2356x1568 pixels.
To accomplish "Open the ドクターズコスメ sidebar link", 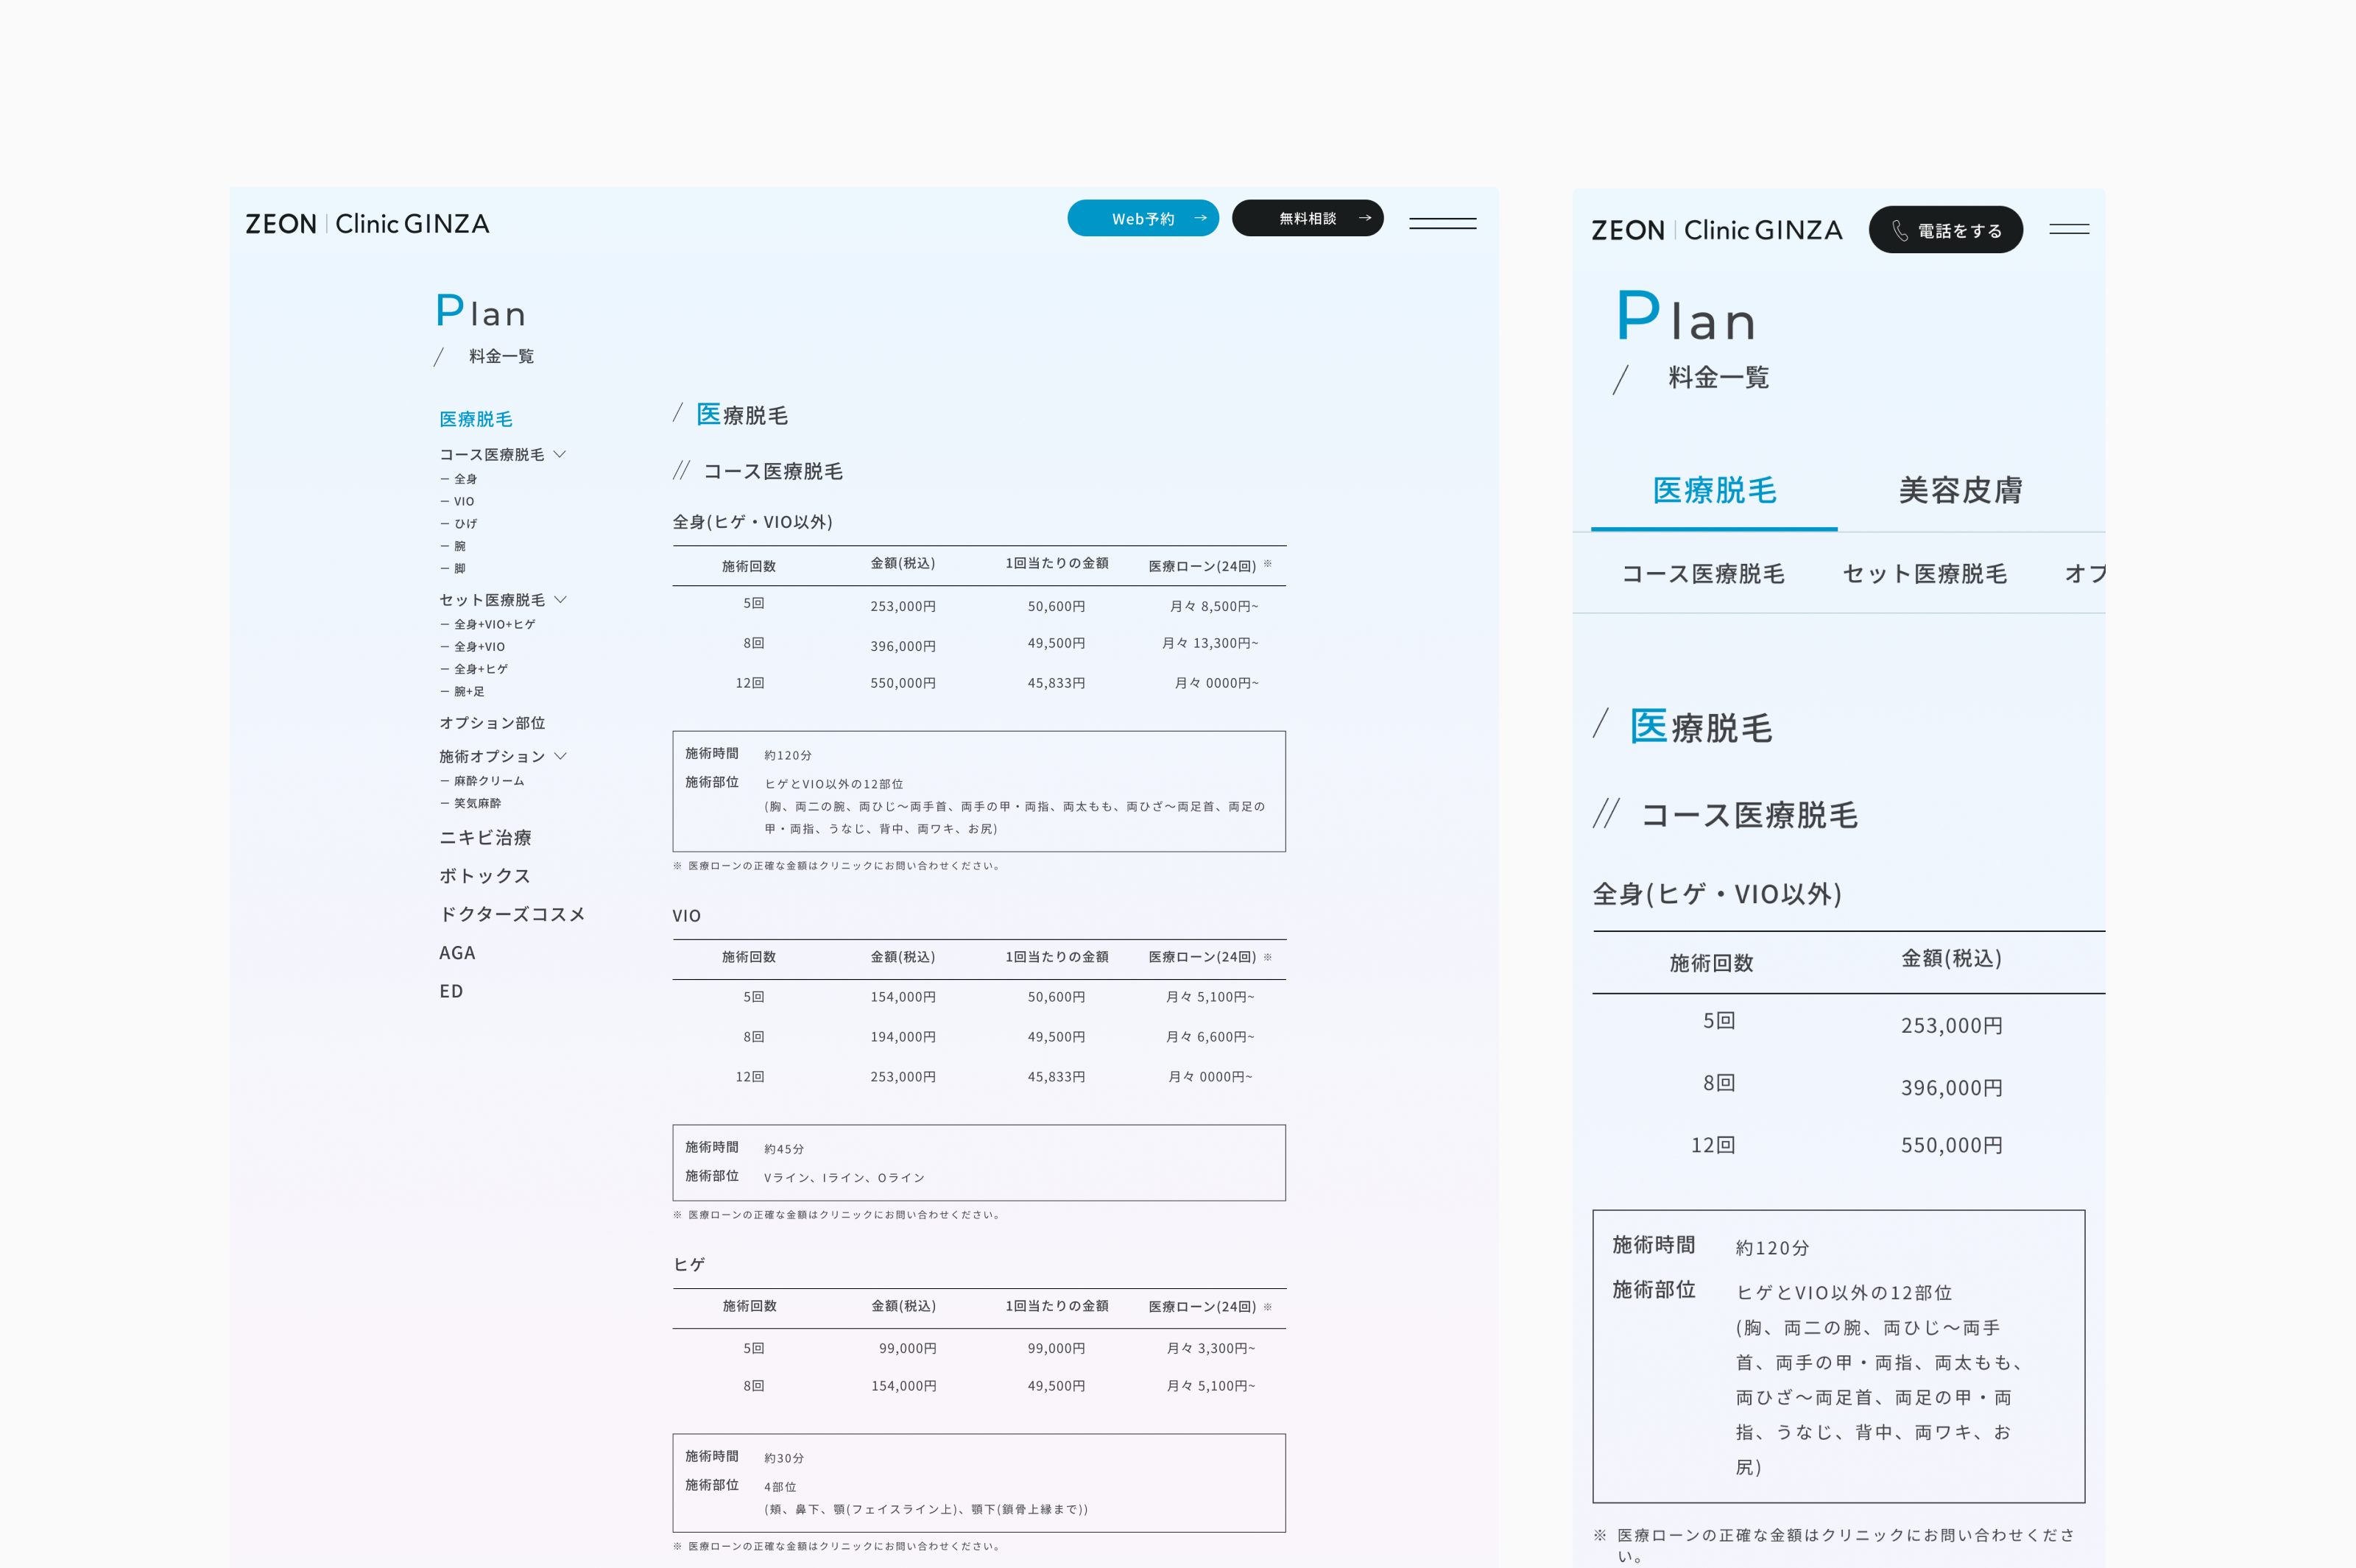I will click(512, 914).
